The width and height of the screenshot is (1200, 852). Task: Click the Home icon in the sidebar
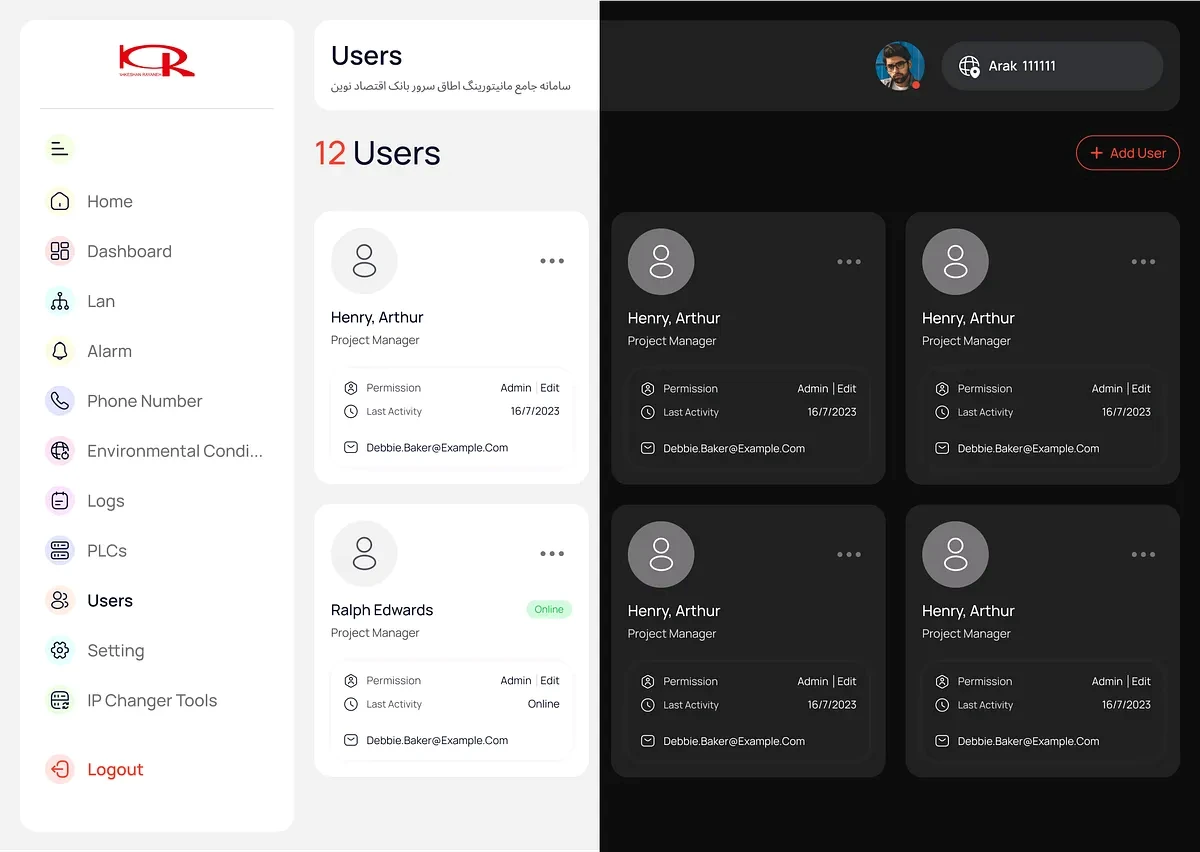coord(60,201)
